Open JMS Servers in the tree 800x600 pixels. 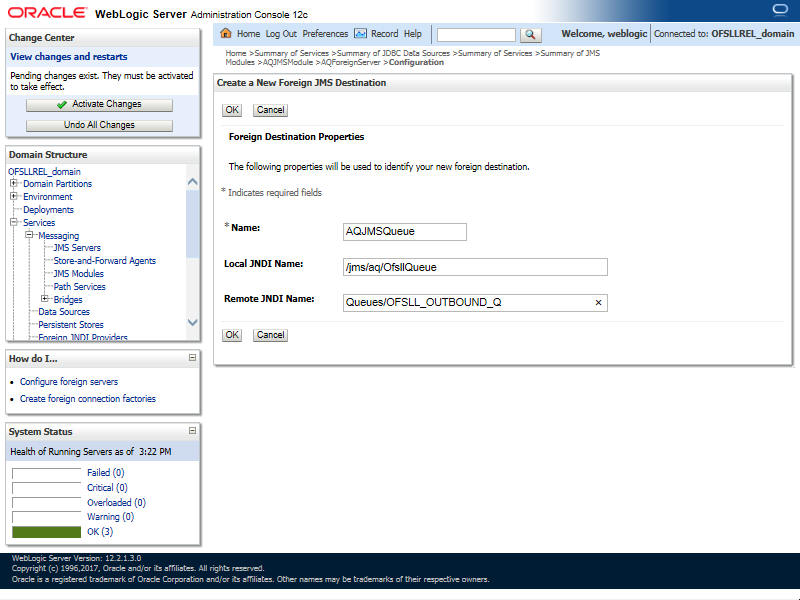[77, 247]
